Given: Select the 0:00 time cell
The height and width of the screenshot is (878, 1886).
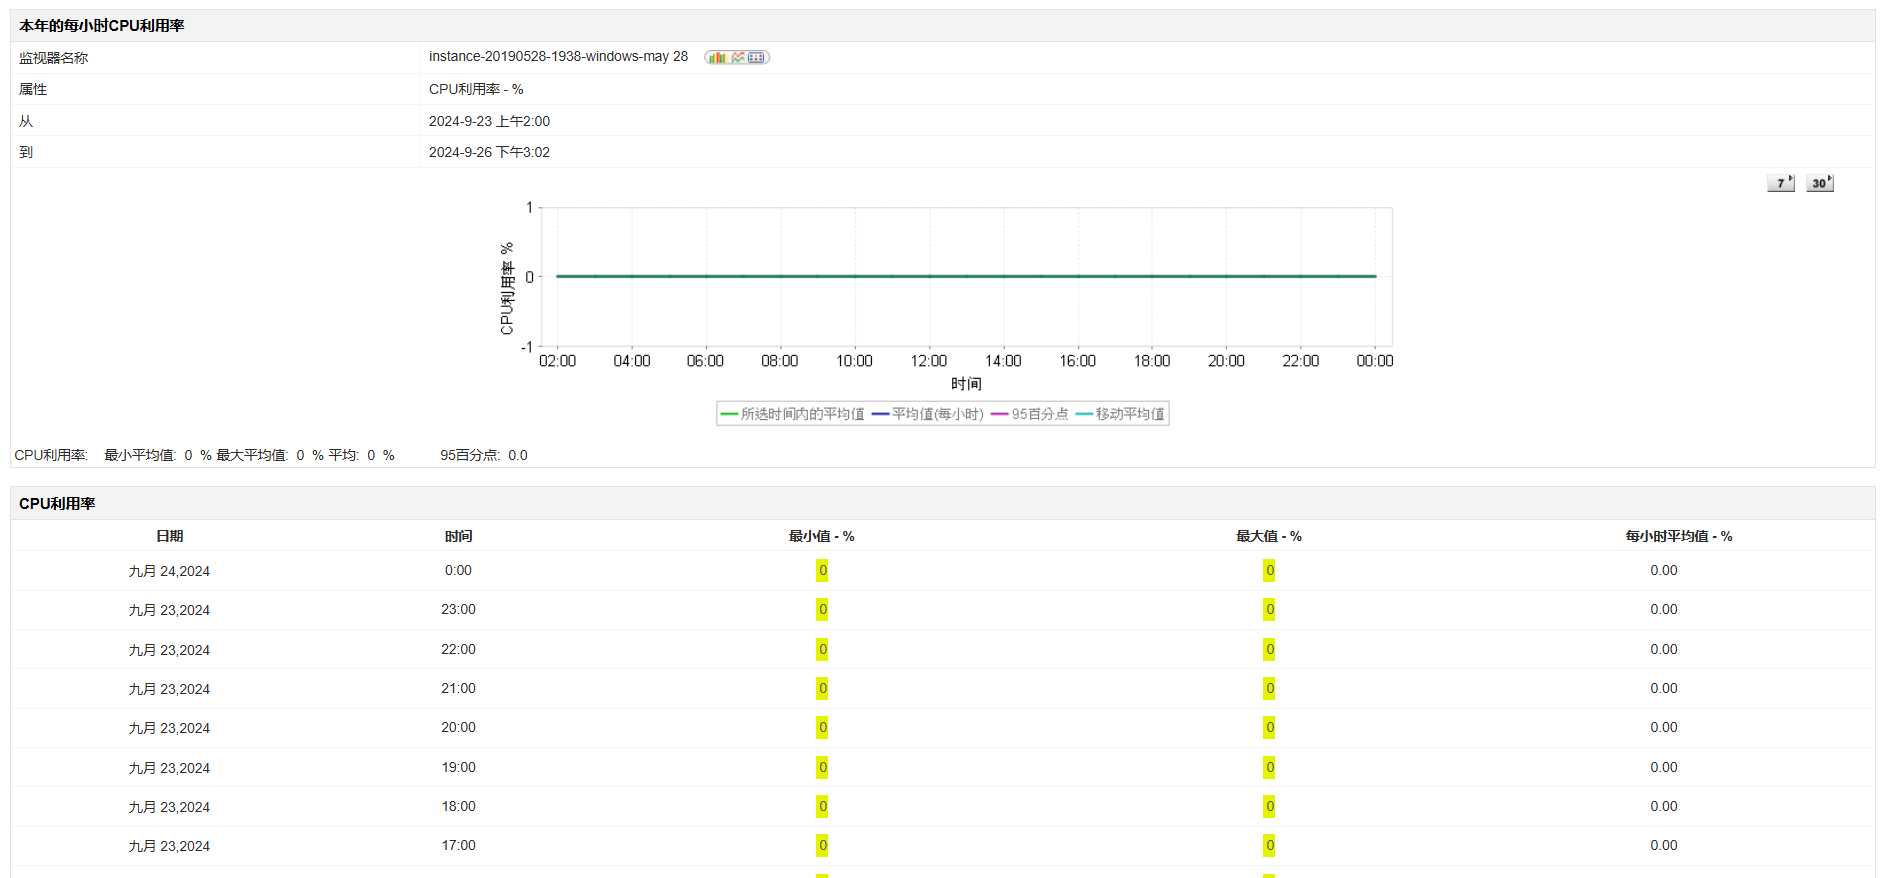Looking at the screenshot, I should pyautogui.click(x=458, y=570).
